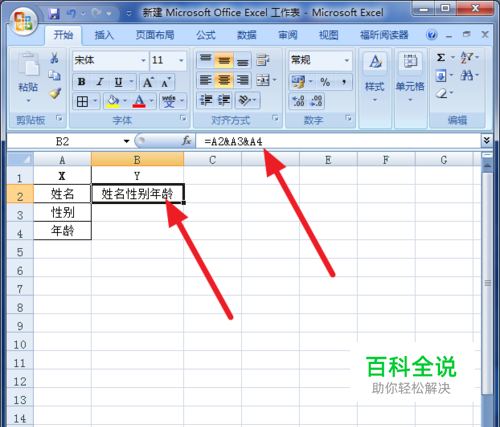This screenshot has height=427, width=500.
Task: Increase indent of cell contents
Action: click(x=224, y=100)
